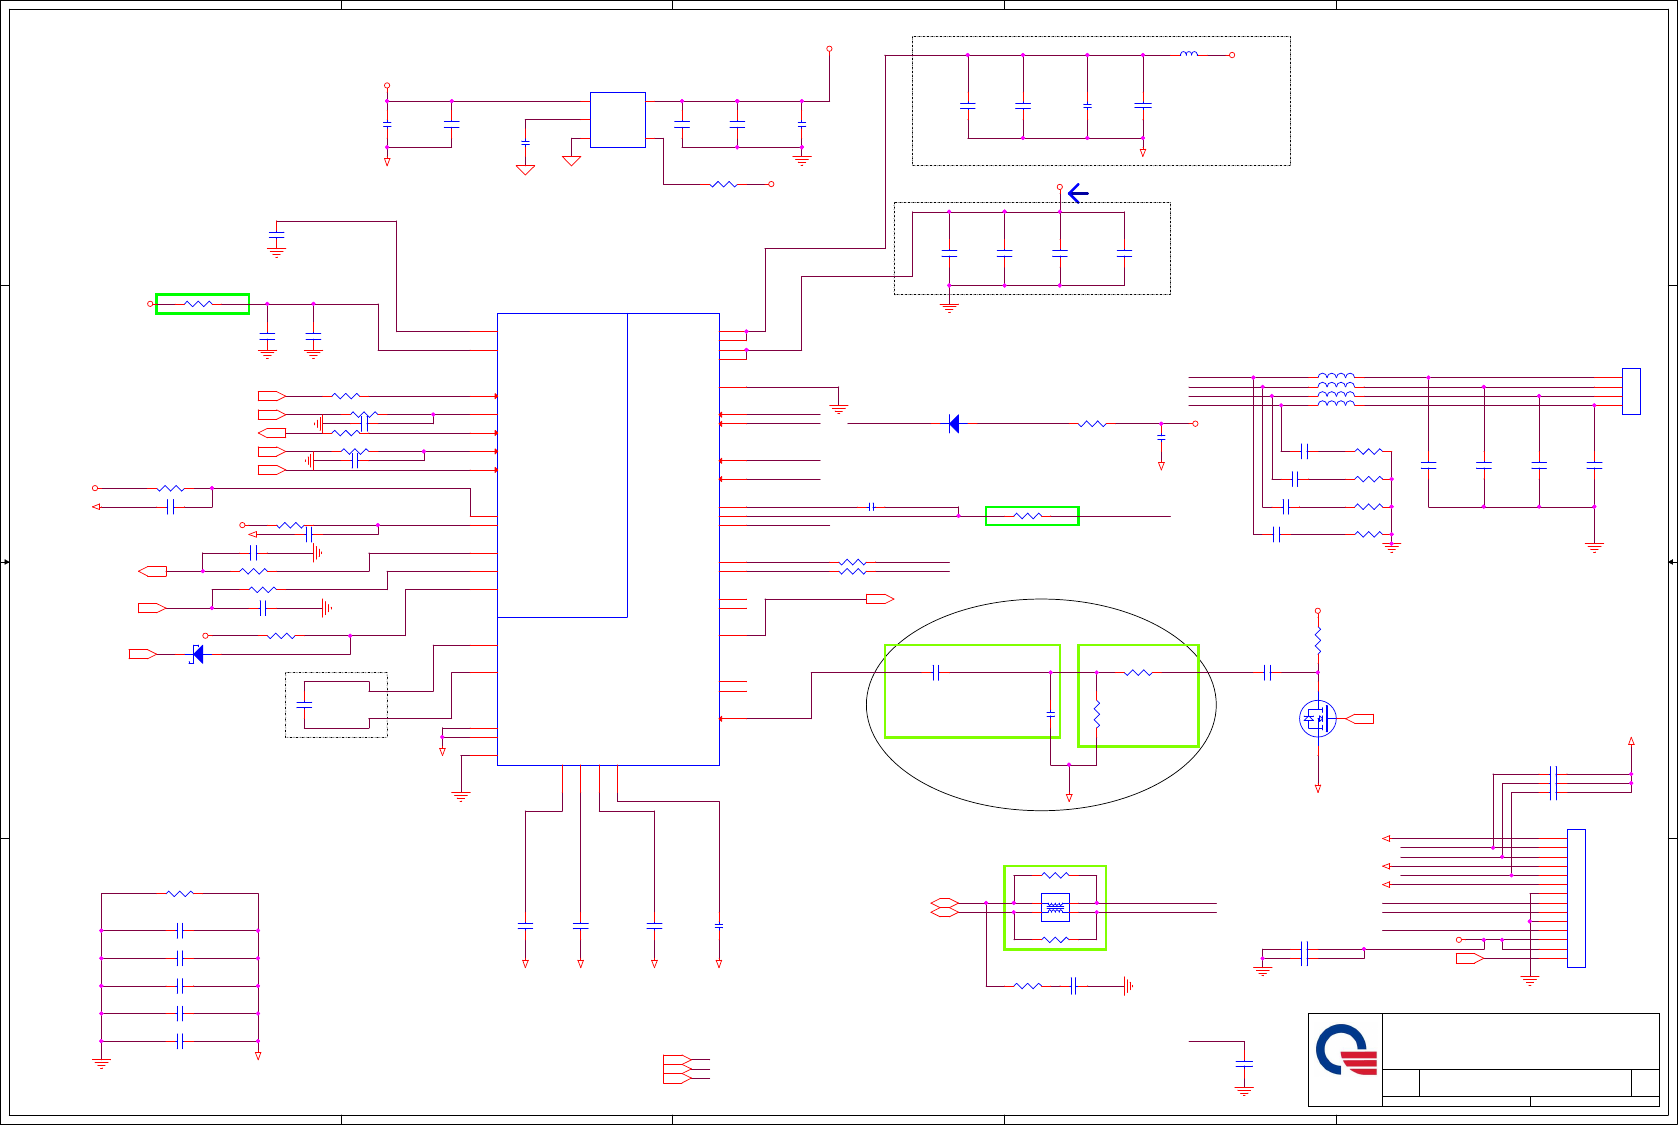
Task: Select the capacitor left of the title block
Action: (x=1244, y=1064)
